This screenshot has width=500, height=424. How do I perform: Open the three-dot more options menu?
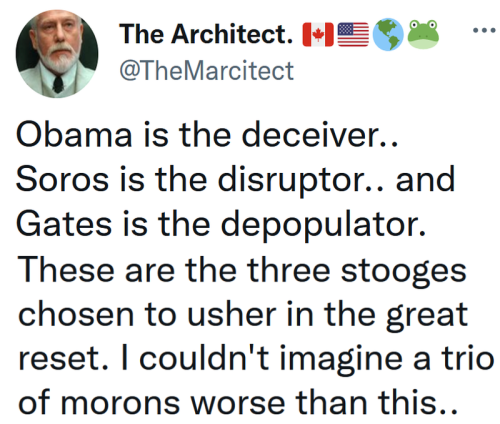484,30
